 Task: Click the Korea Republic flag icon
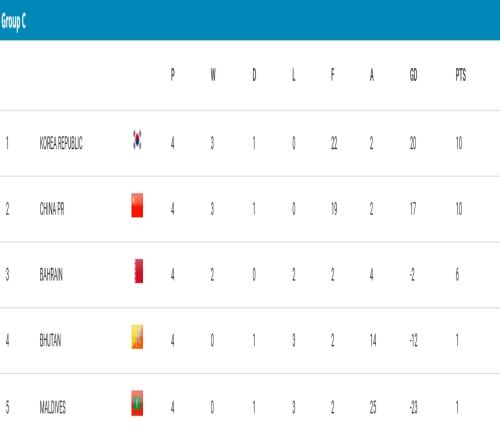click(137, 139)
